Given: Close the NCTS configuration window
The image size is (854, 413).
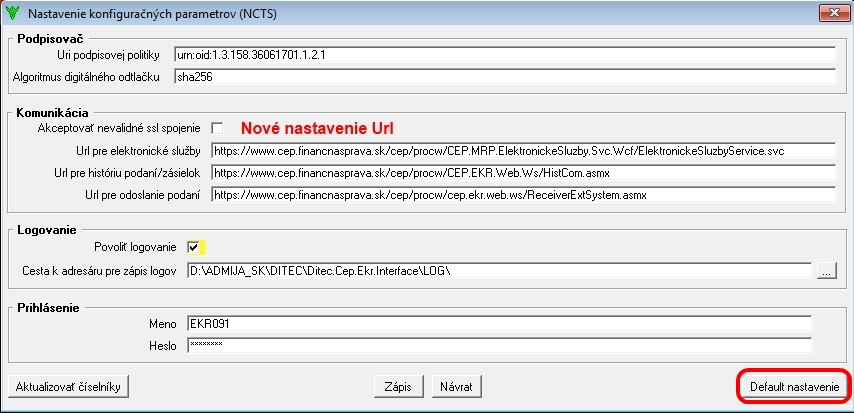Looking at the screenshot, I should tap(834, 13).
